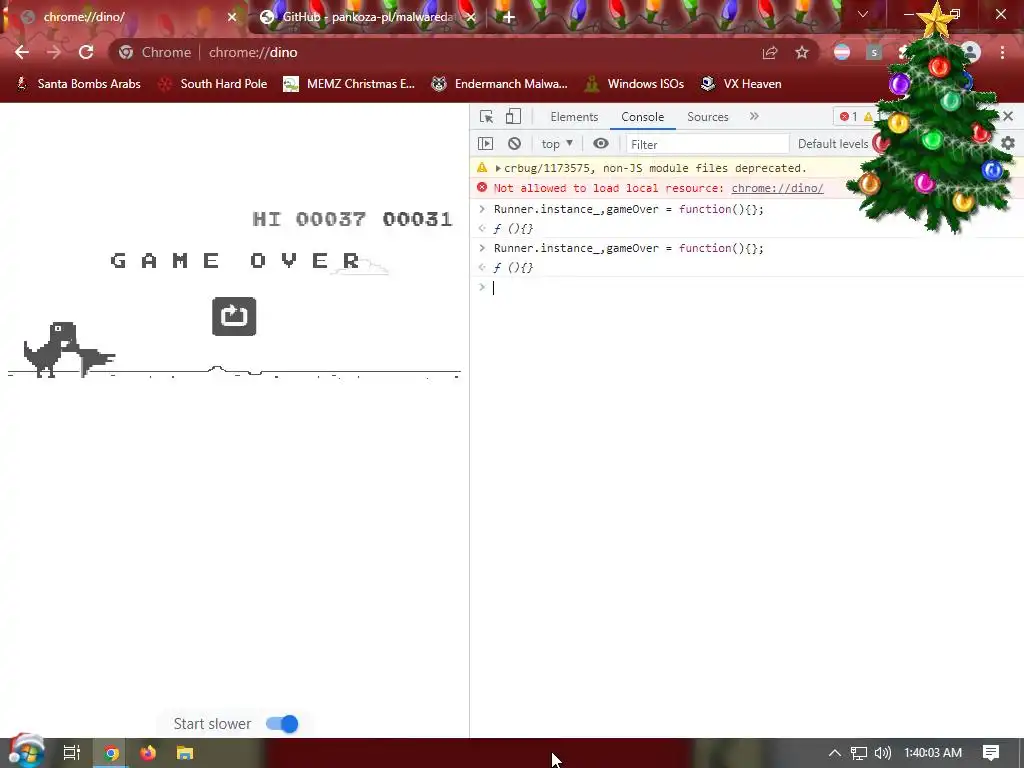The height and width of the screenshot is (768, 1024).
Task: Open Endermanch Malware bookmark
Action: point(500,84)
